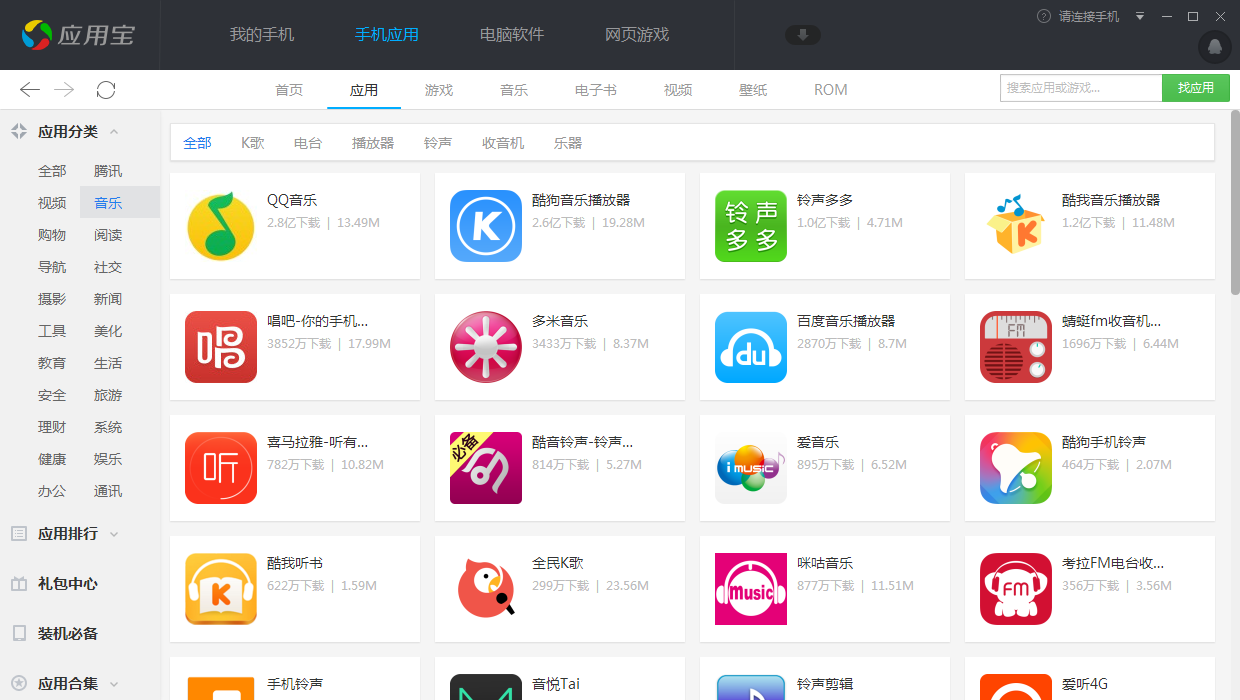Screen dimensions: 1240x700
Task: Refresh the page with reload icon
Action: pyautogui.click(x=106, y=90)
